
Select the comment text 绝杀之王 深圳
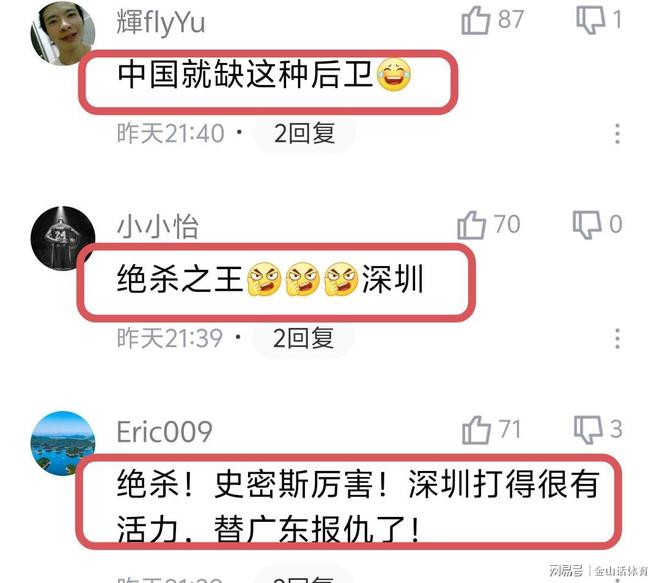click(x=270, y=279)
